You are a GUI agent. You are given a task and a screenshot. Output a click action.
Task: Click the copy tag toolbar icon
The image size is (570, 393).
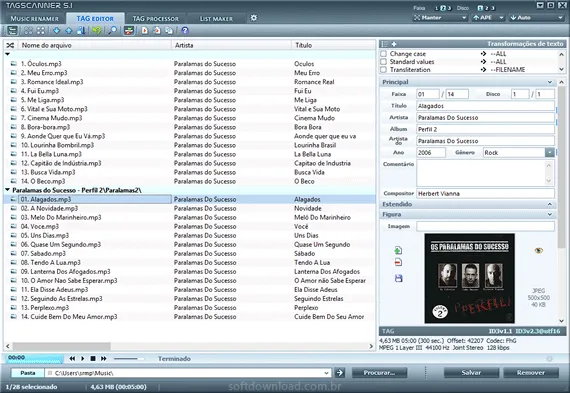coord(157,31)
